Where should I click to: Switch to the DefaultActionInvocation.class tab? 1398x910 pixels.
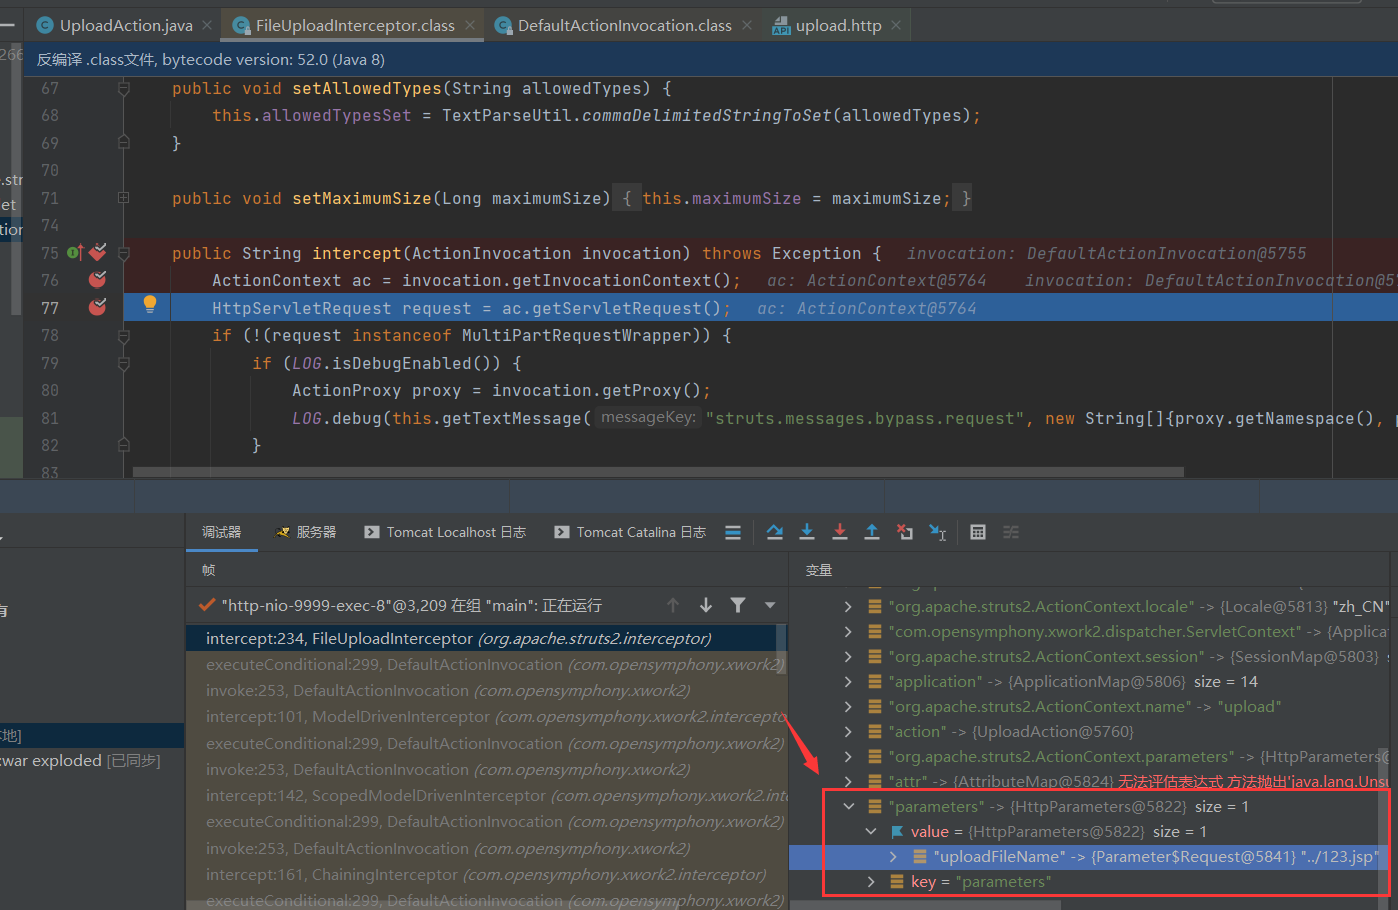[x=624, y=25]
